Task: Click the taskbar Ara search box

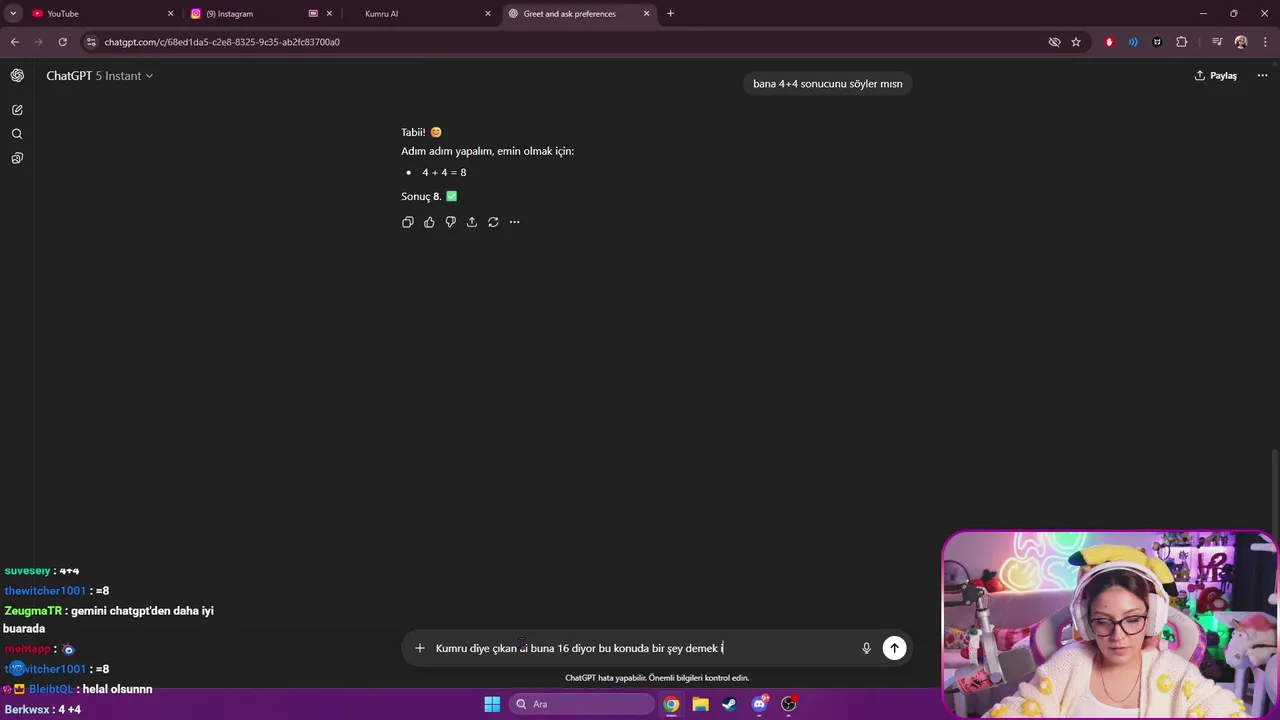Action: tap(580, 704)
